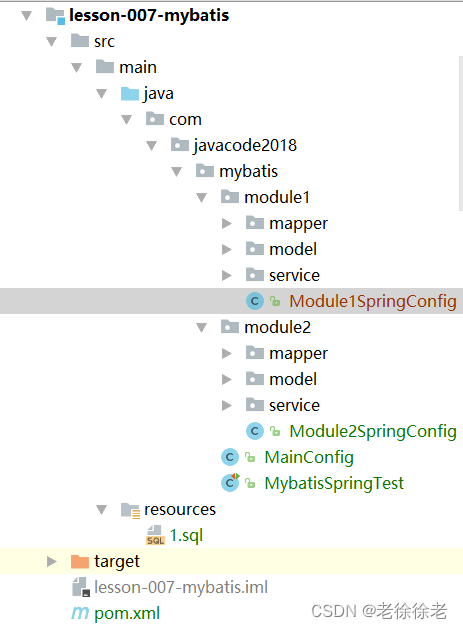This screenshot has width=463, height=629.
Task: Click the module1 package icon
Action: (x=230, y=197)
